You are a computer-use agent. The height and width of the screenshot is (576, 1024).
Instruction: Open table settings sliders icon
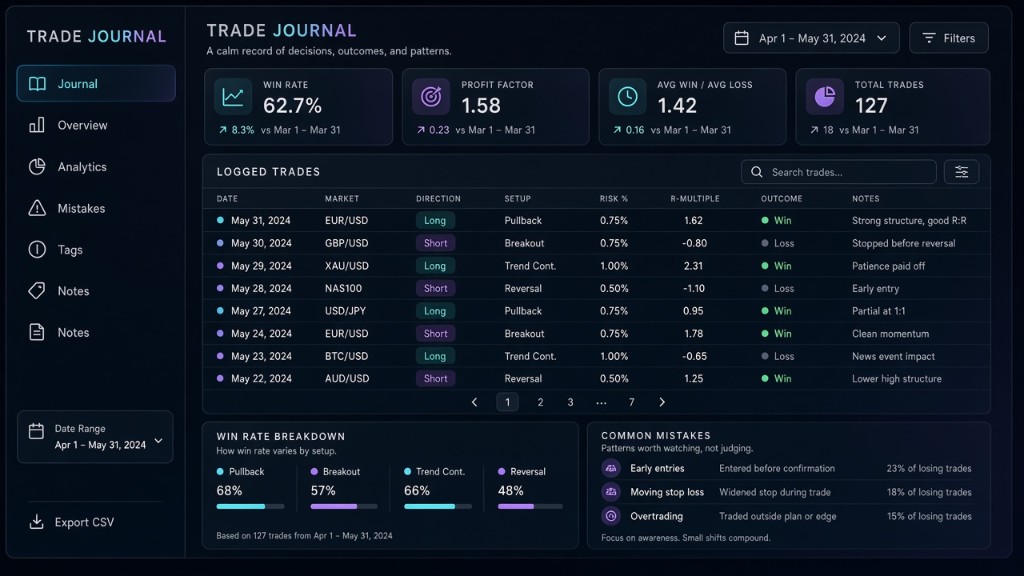click(961, 172)
